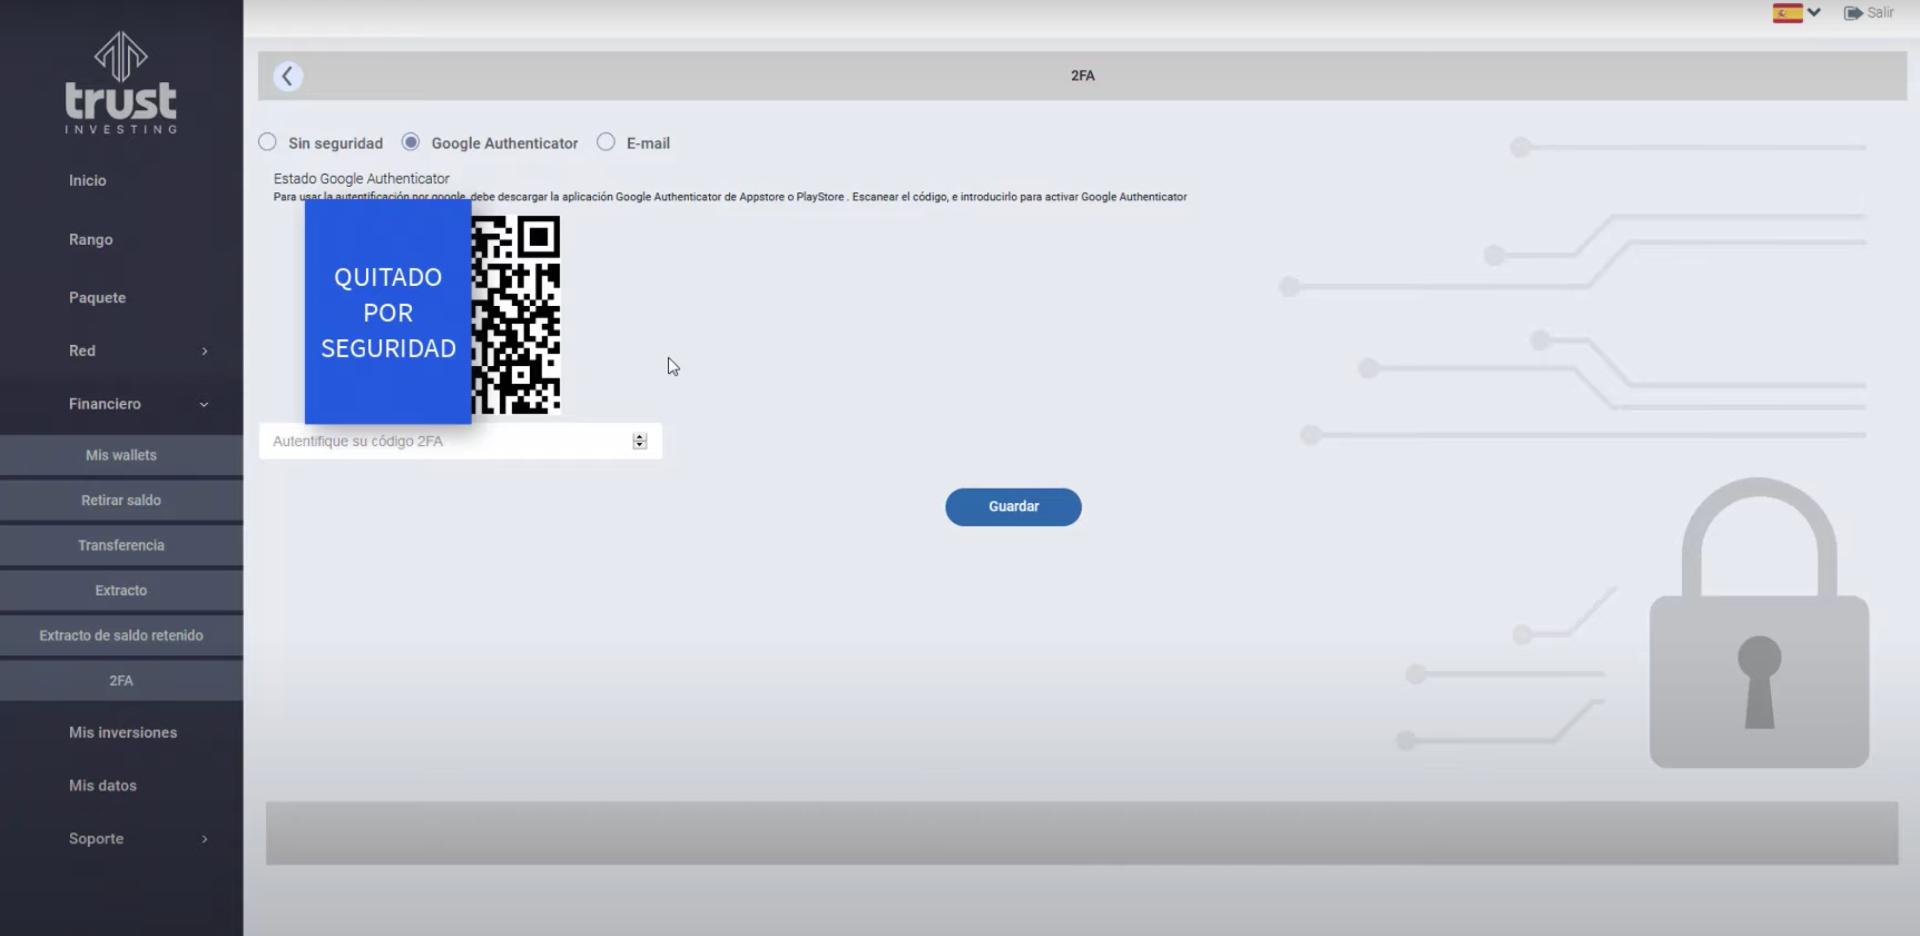Select the E-mail radio option

(x=606, y=142)
